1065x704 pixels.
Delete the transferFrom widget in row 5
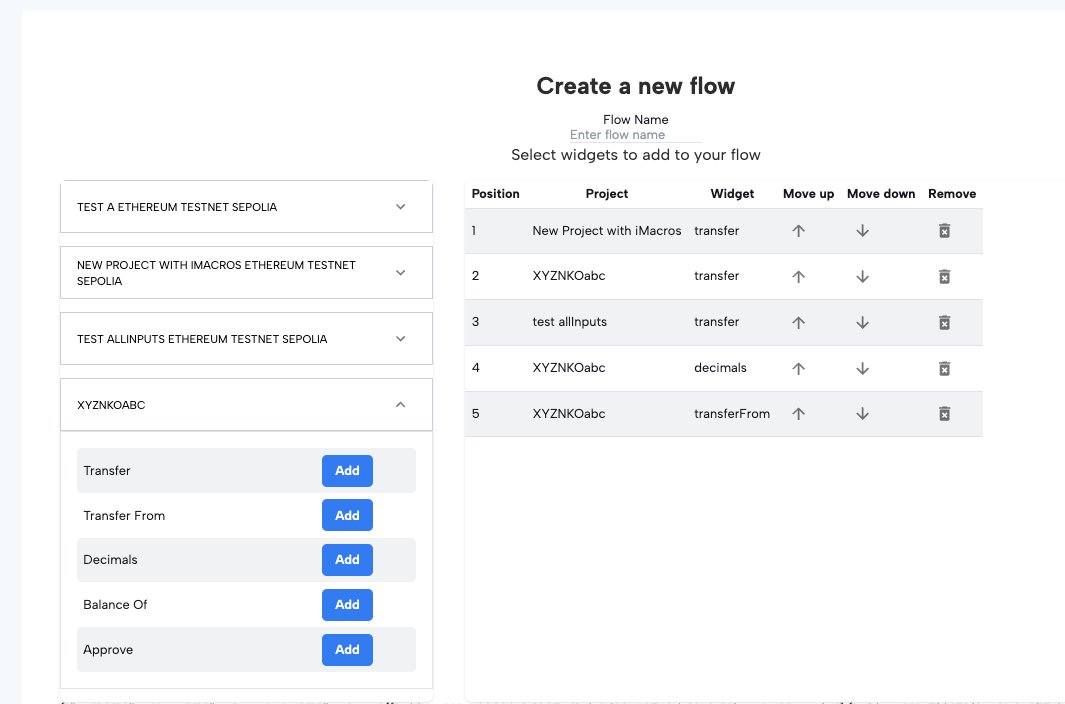pyautogui.click(x=943, y=414)
